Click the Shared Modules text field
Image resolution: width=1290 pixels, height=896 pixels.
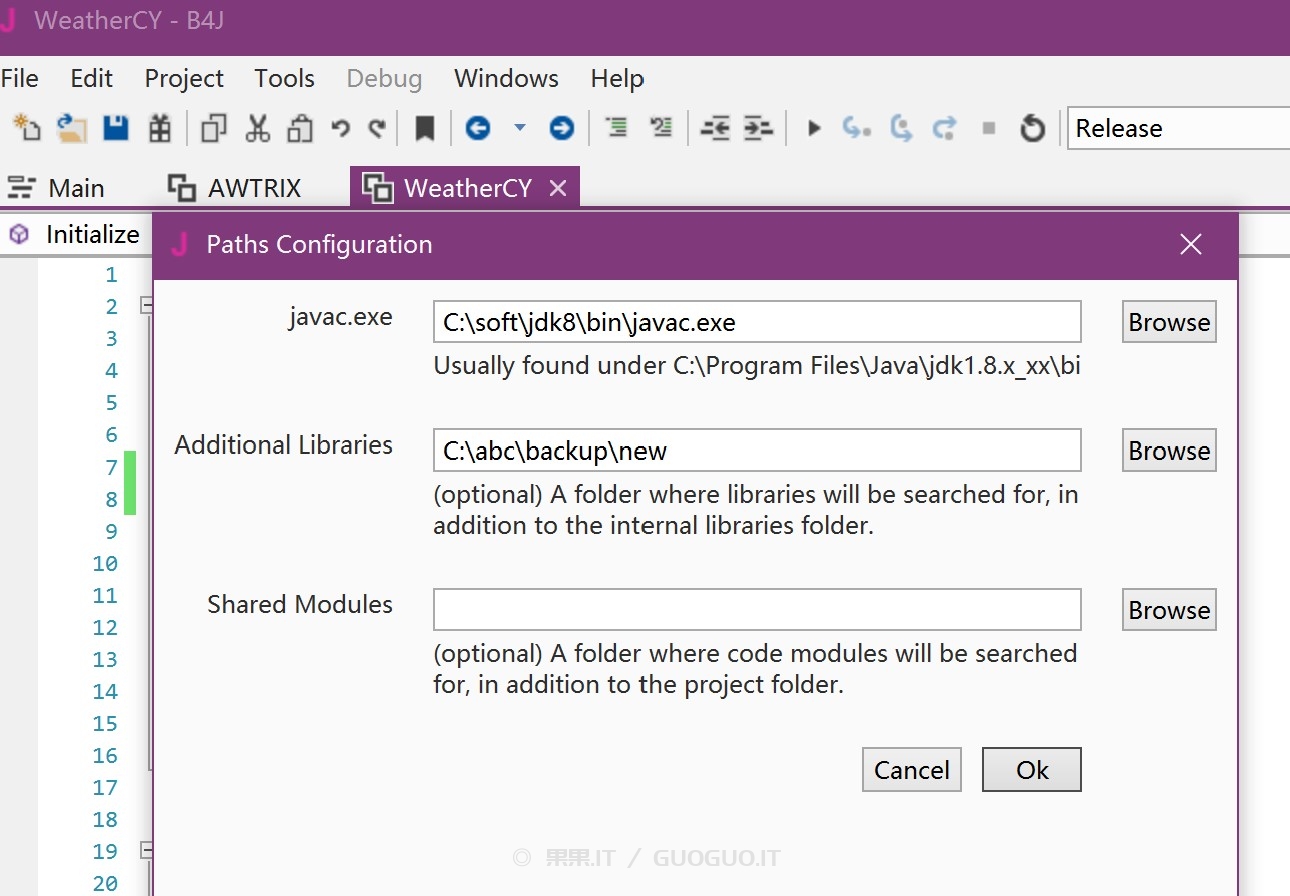pos(756,610)
